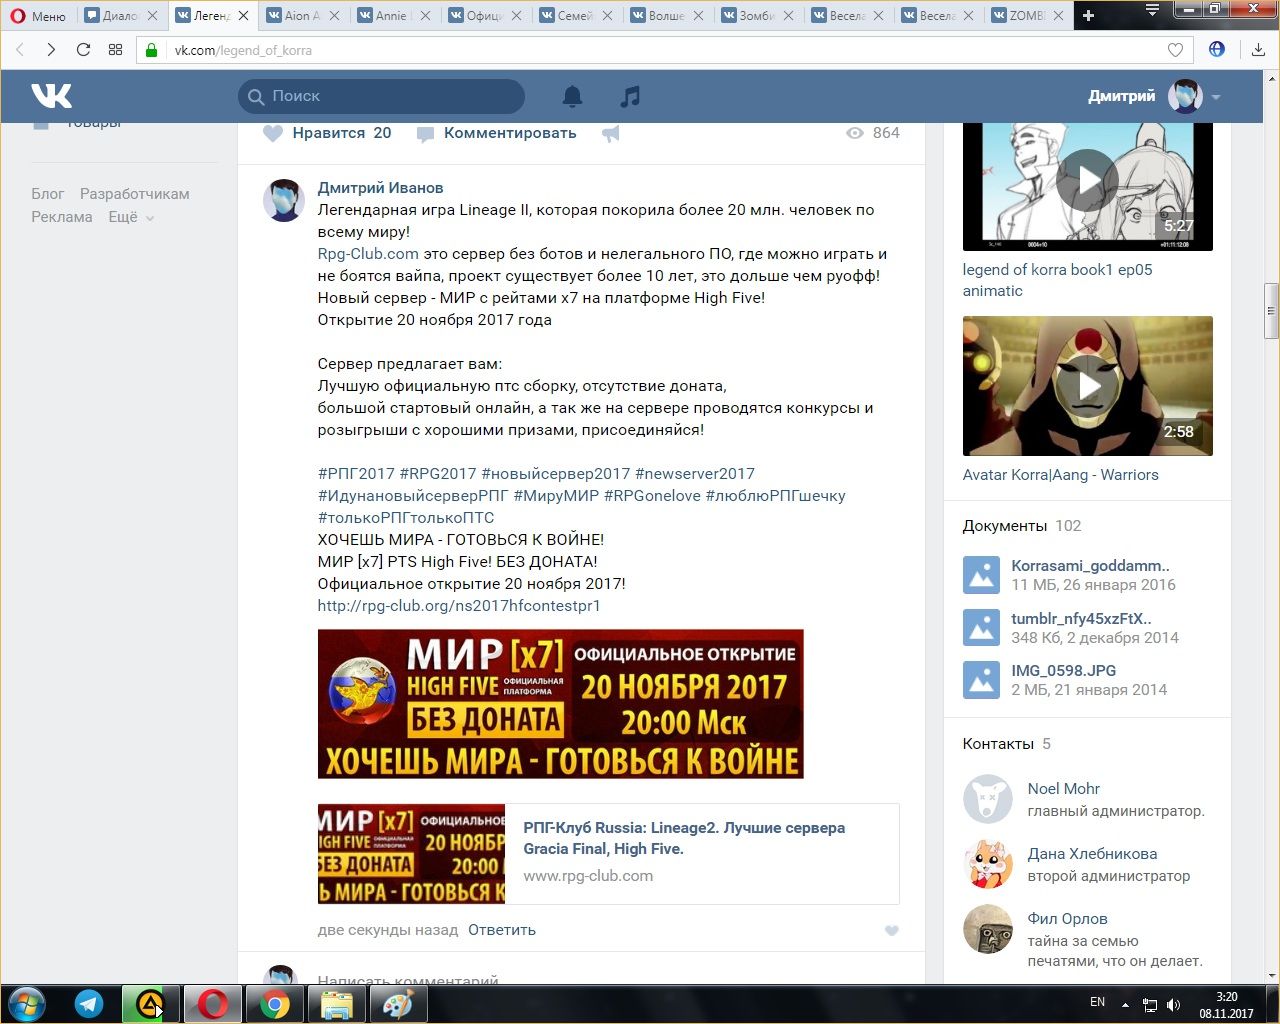The width and height of the screenshot is (1280, 1024).
Task: Toggle the Нравится like on post
Action: click(x=328, y=133)
